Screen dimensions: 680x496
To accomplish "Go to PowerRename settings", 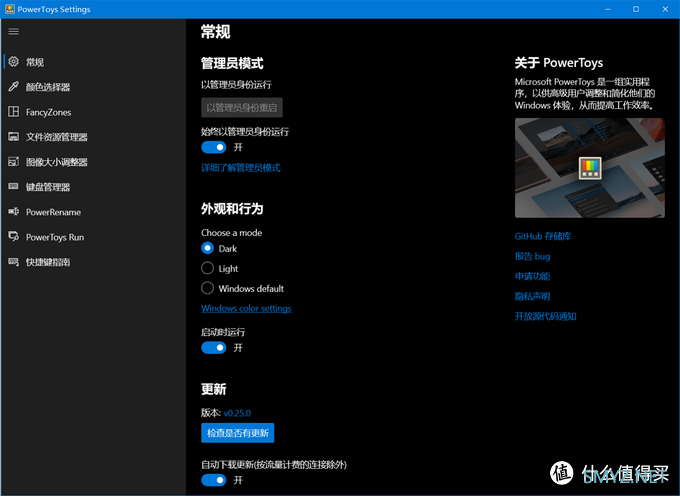I will (x=93, y=212).
